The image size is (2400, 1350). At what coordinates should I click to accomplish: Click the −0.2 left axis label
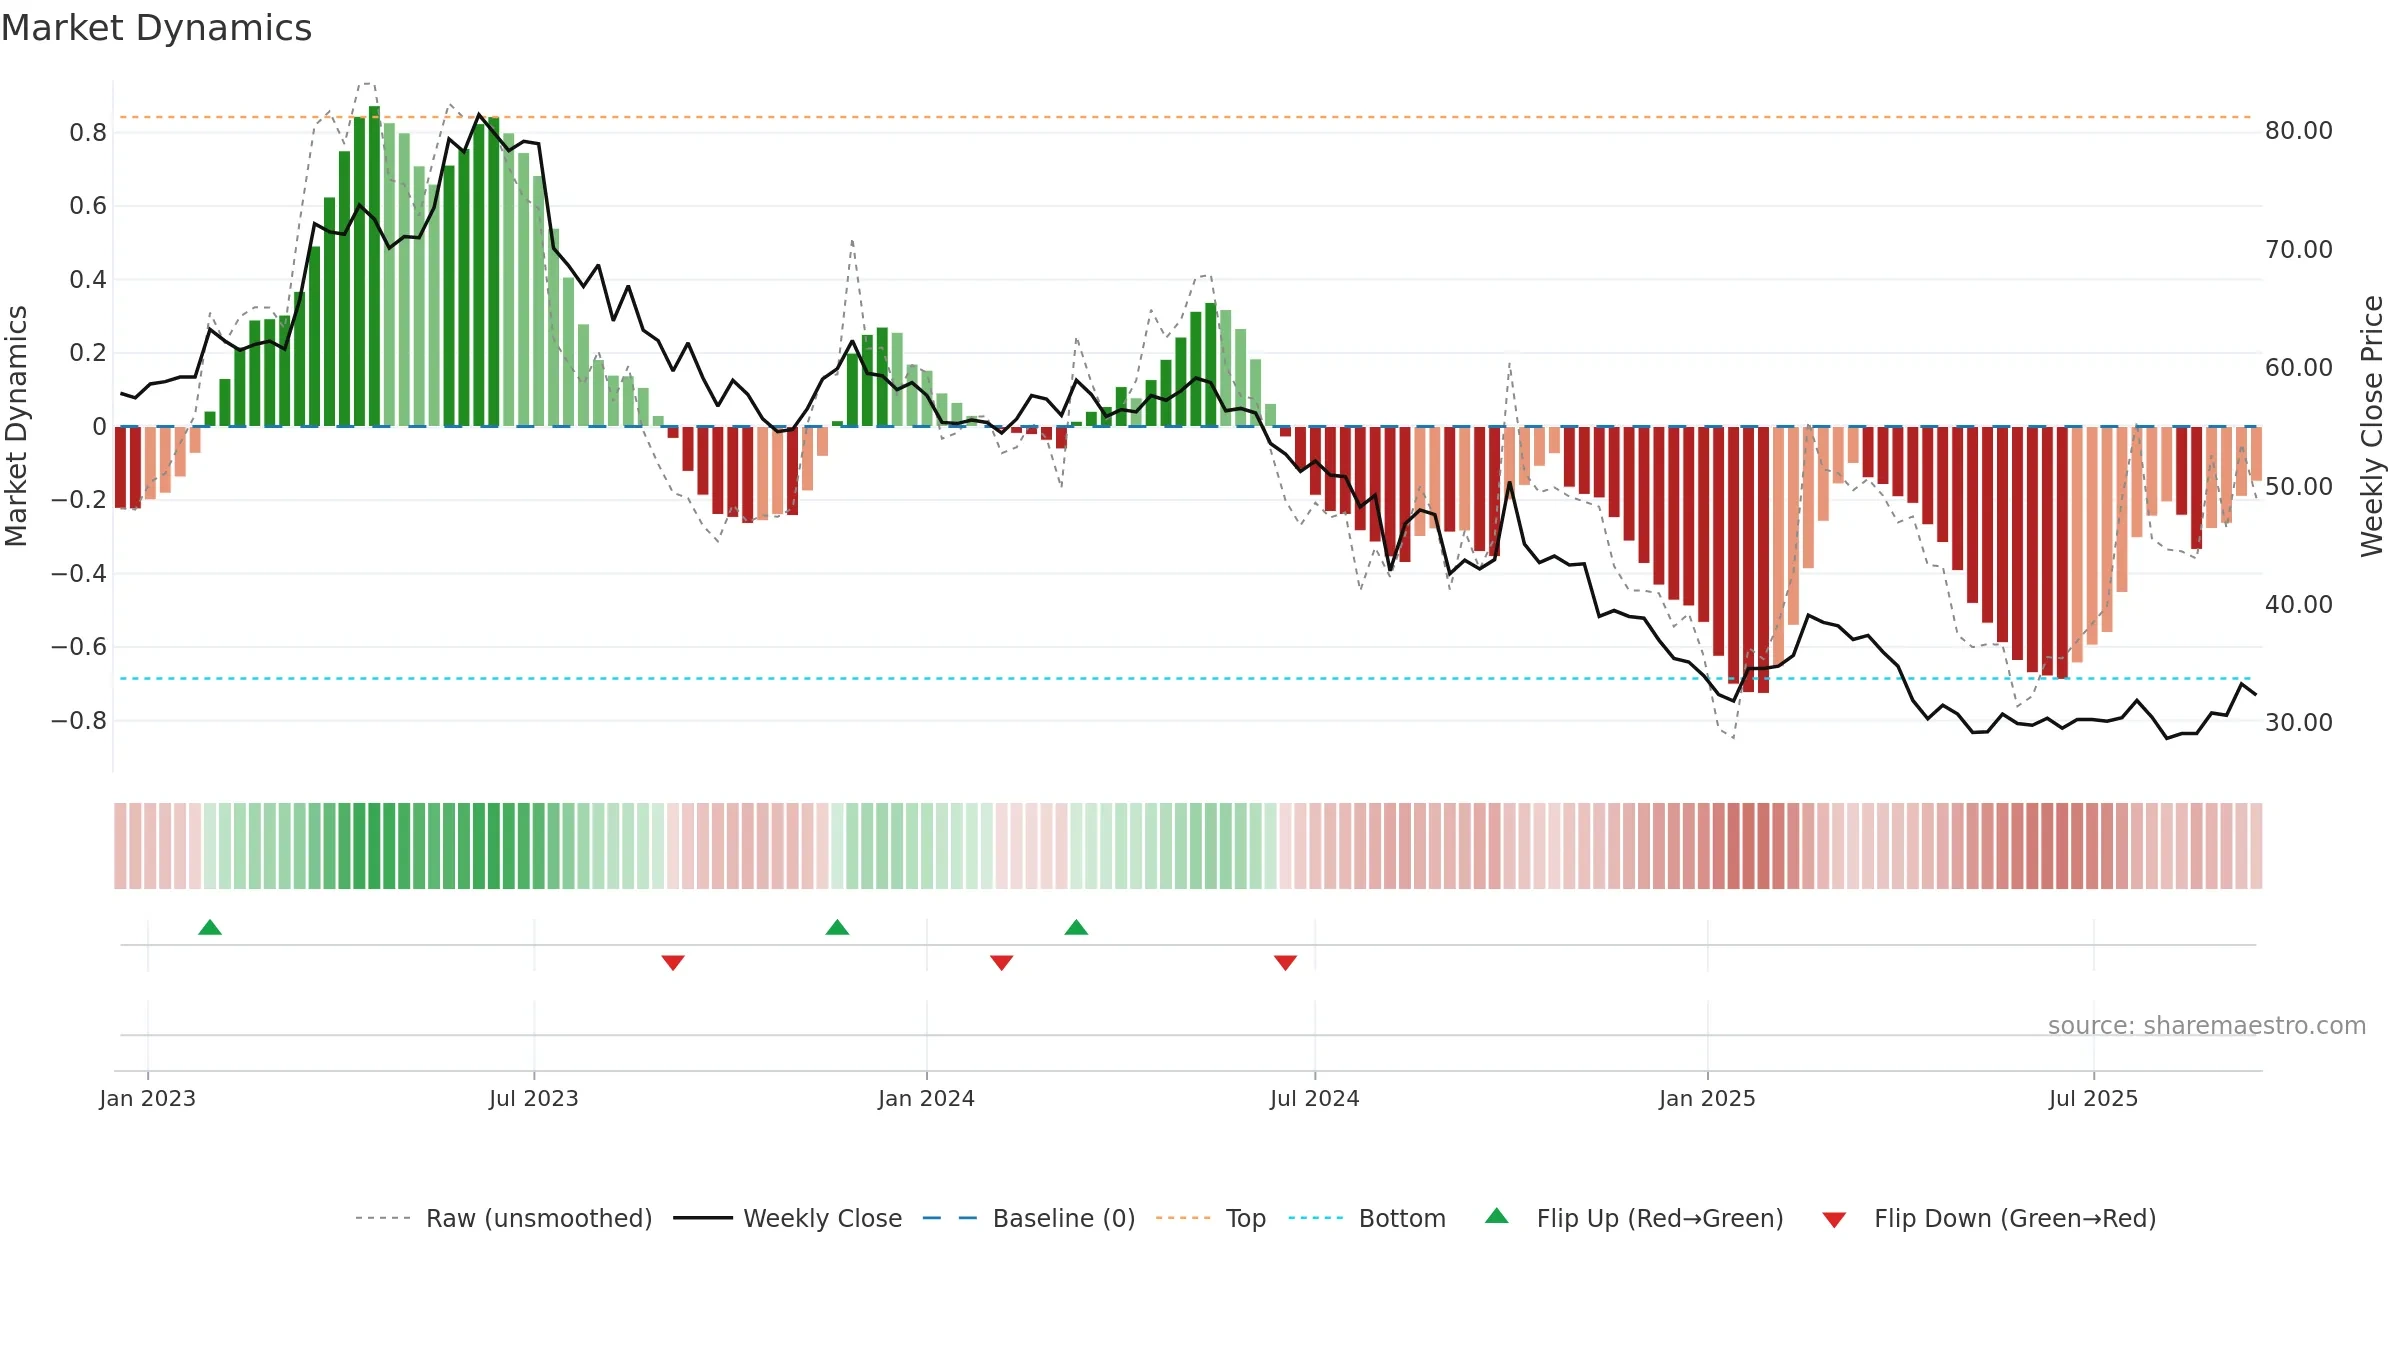click(79, 499)
